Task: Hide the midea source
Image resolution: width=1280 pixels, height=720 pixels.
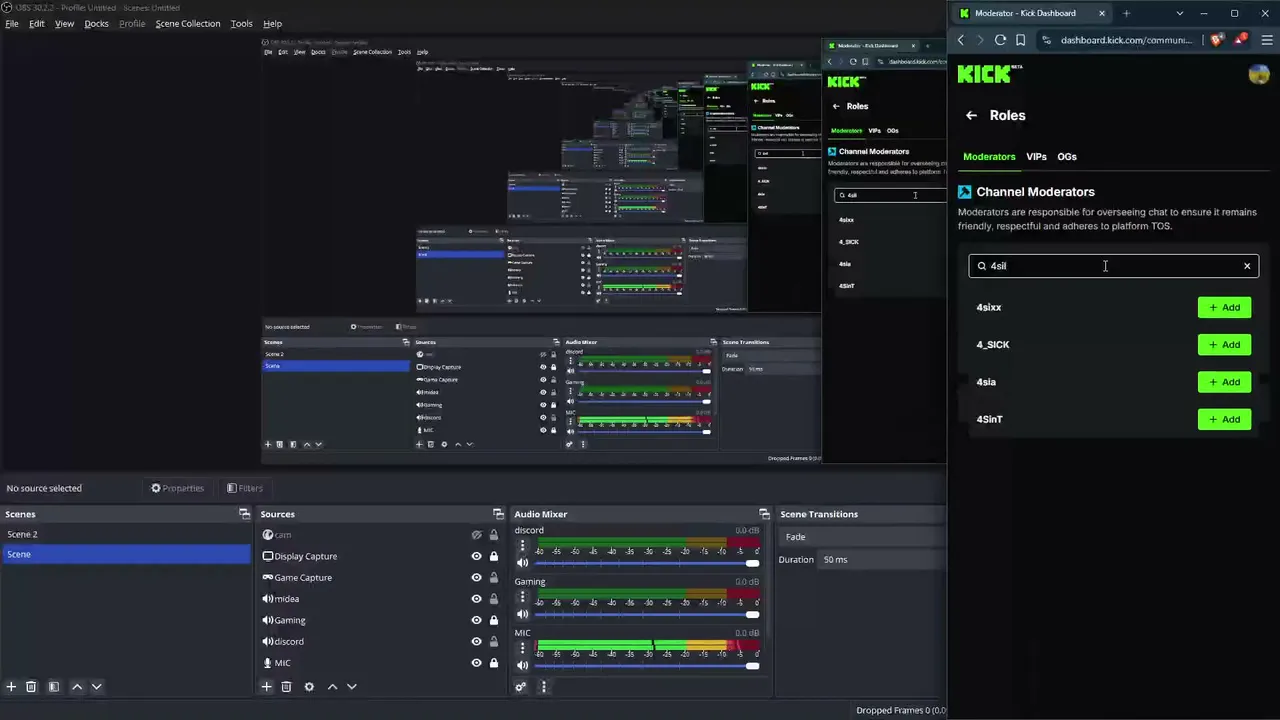Action: click(x=476, y=599)
